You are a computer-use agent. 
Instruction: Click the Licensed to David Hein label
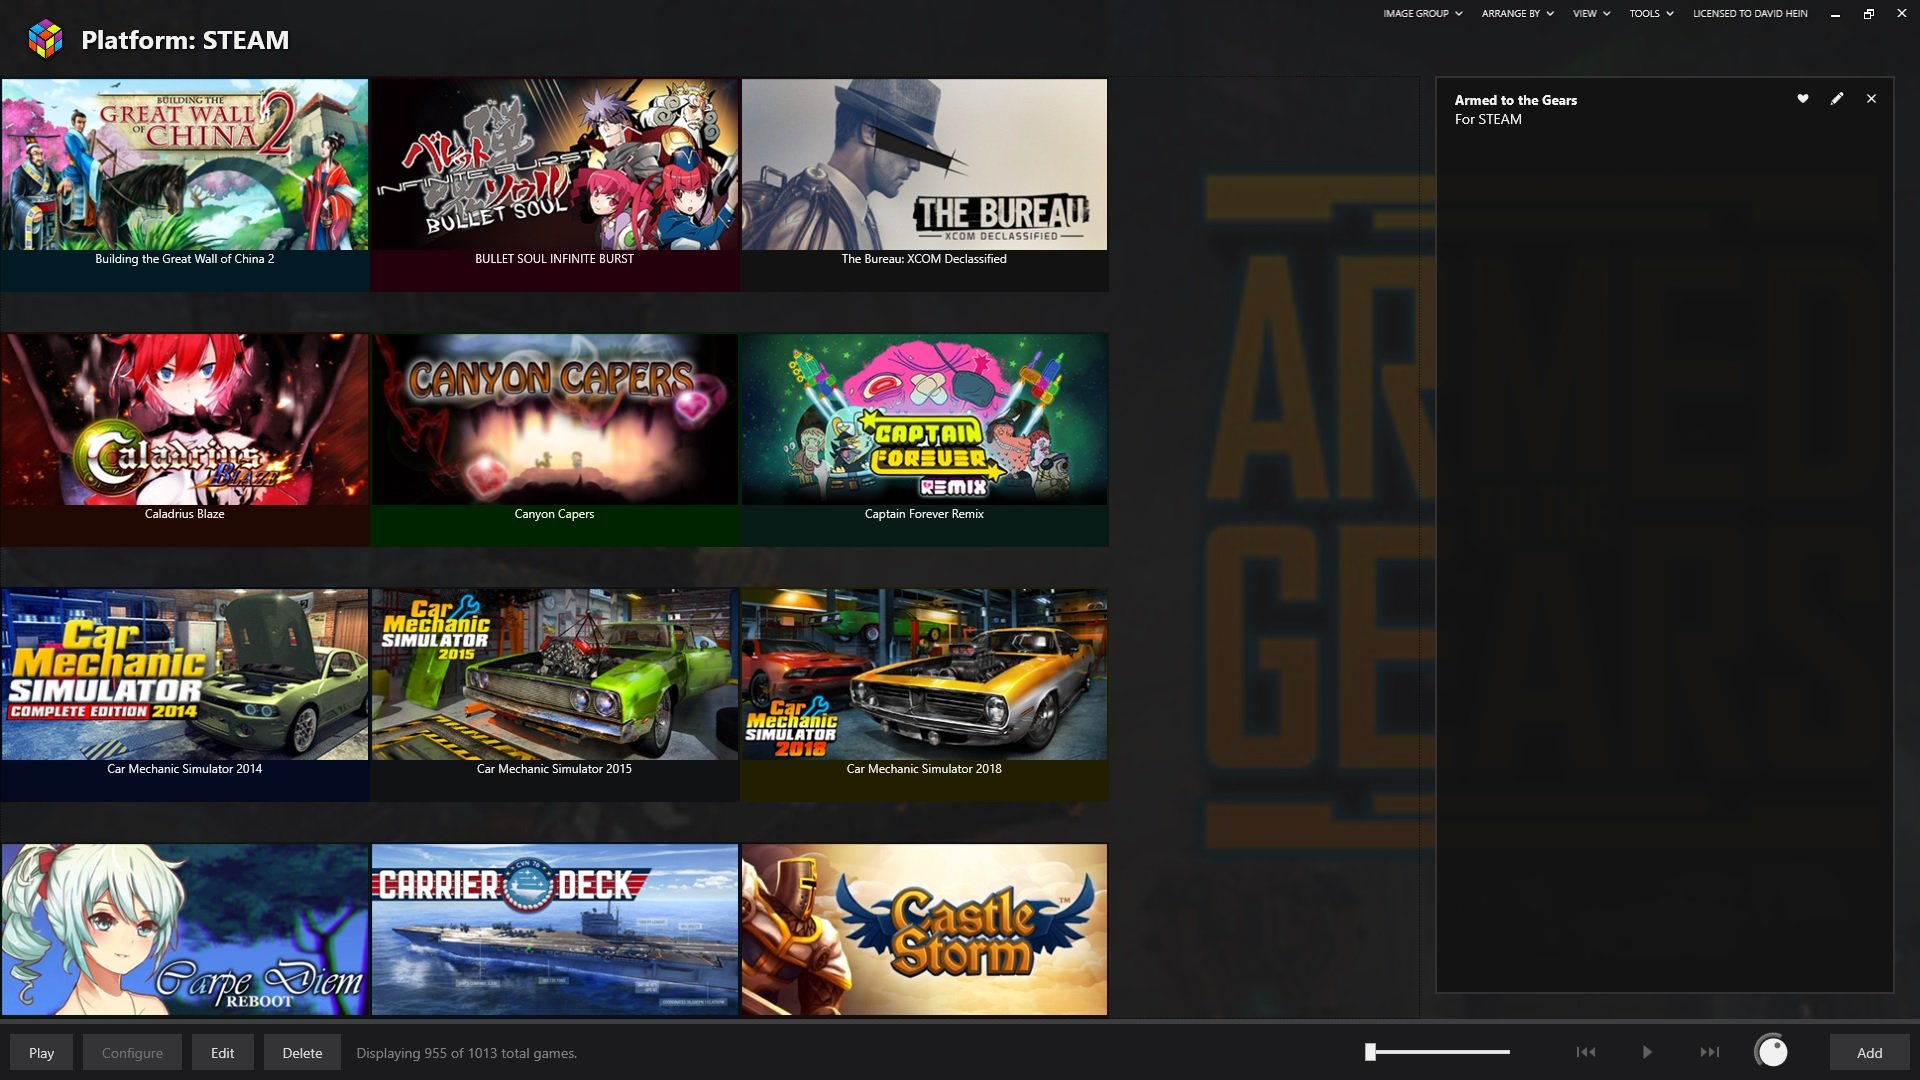[x=1750, y=14]
